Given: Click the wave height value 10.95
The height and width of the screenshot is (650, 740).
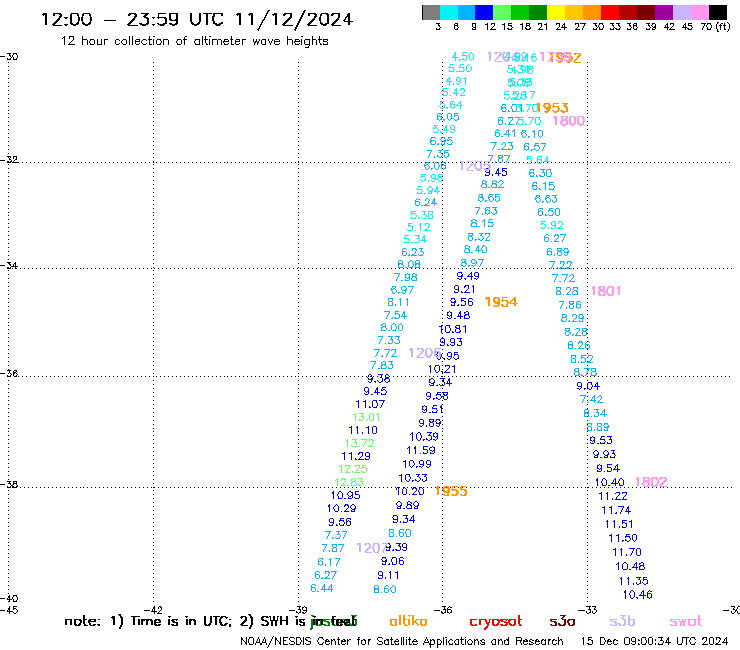Looking at the screenshot, I should coord(345,496).
